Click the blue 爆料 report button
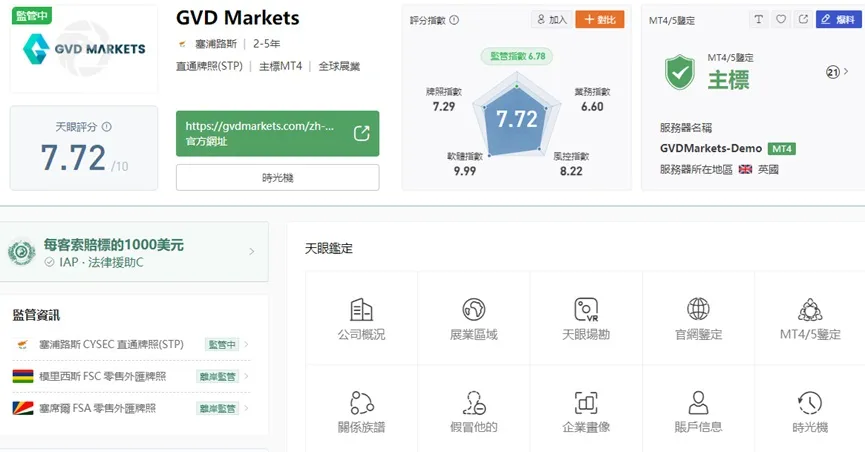Image resolution: width=865 pixels, height=452 pixels. tap(839, 19)
